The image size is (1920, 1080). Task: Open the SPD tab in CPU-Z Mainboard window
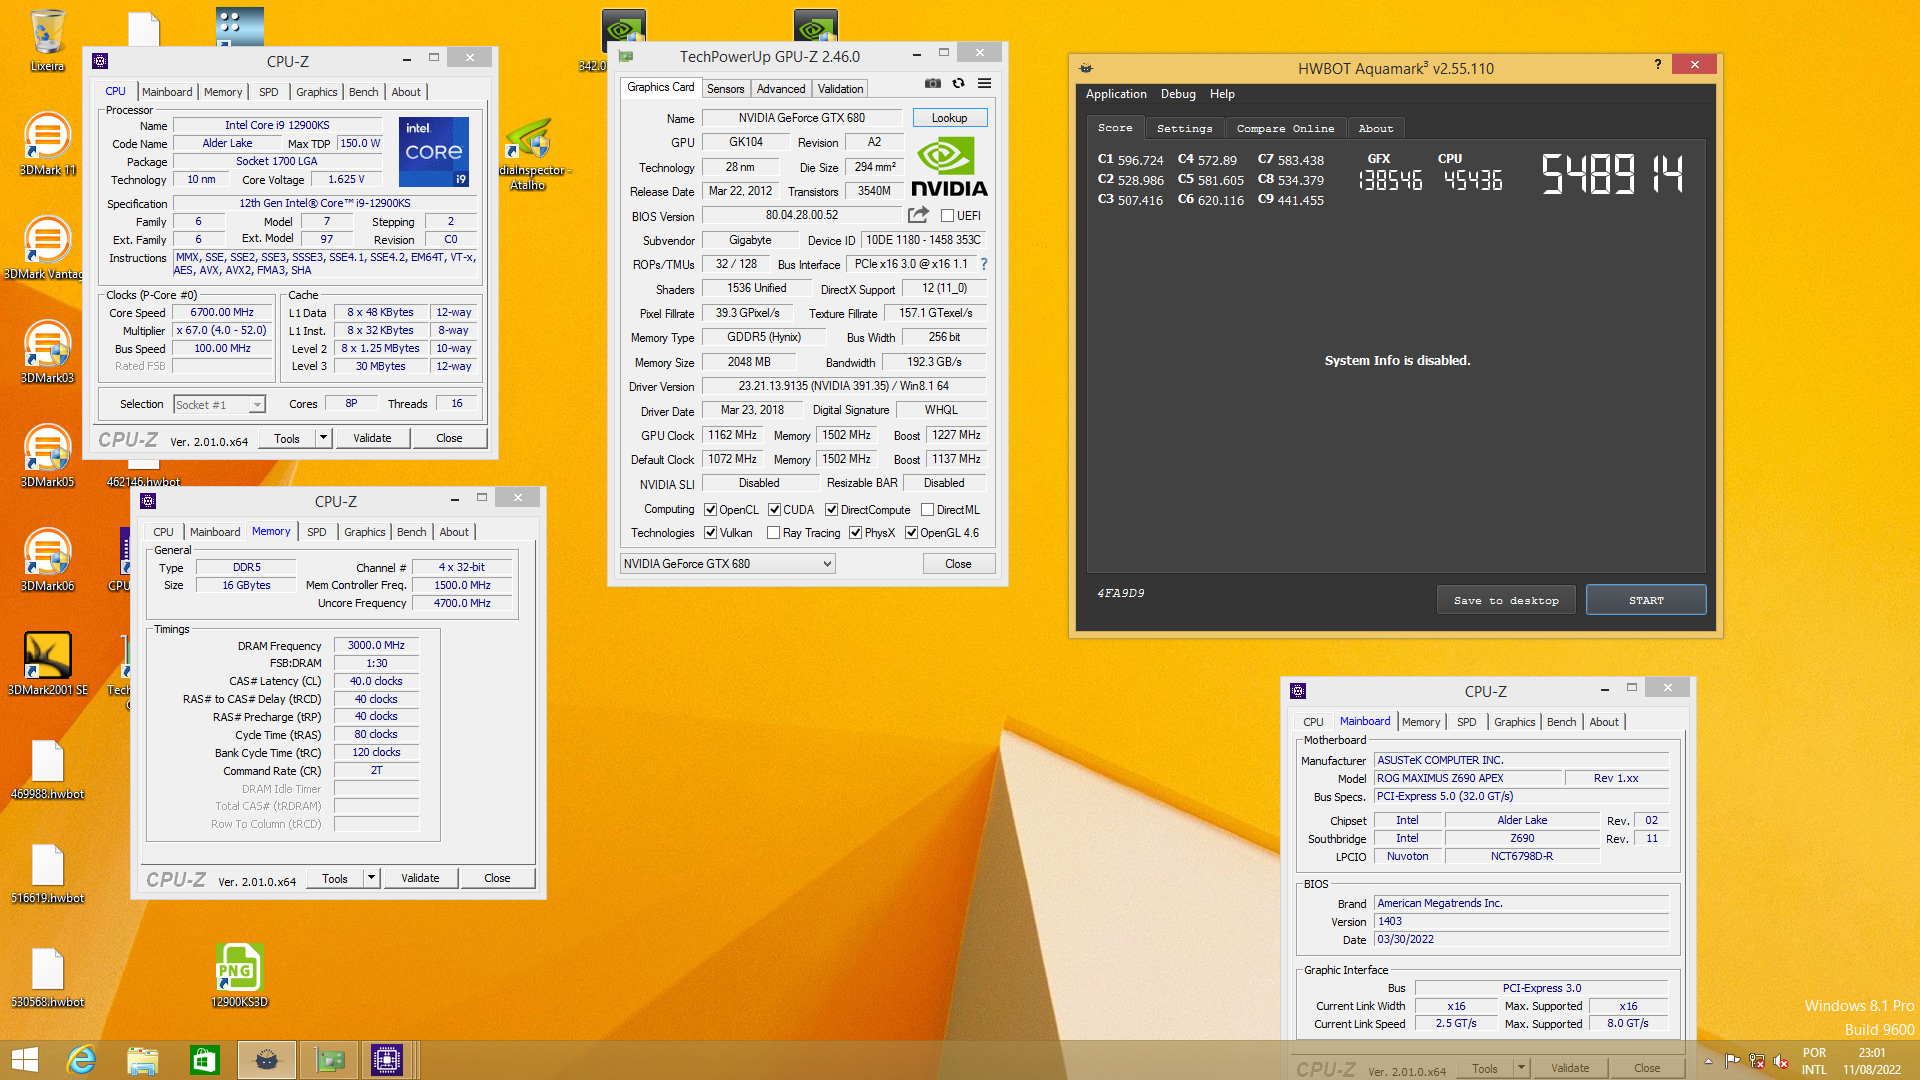pos(1466,722)
